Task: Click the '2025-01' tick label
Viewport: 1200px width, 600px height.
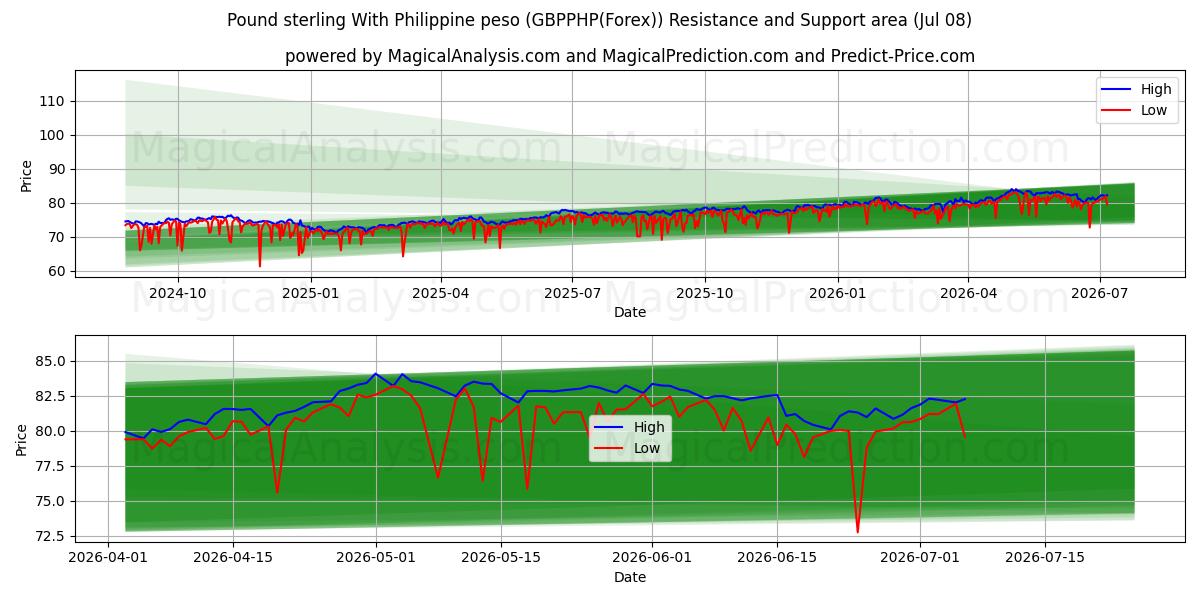Action: (310, 293)
